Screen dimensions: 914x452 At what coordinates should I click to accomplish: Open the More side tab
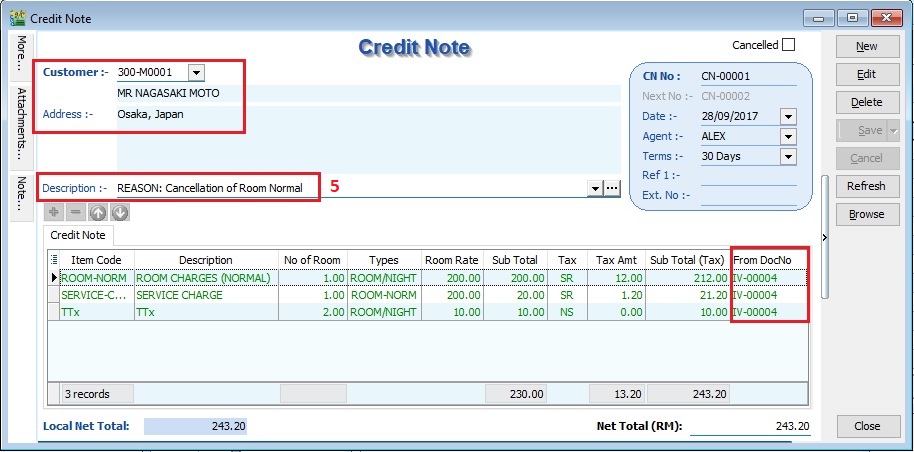pos(20,56)
